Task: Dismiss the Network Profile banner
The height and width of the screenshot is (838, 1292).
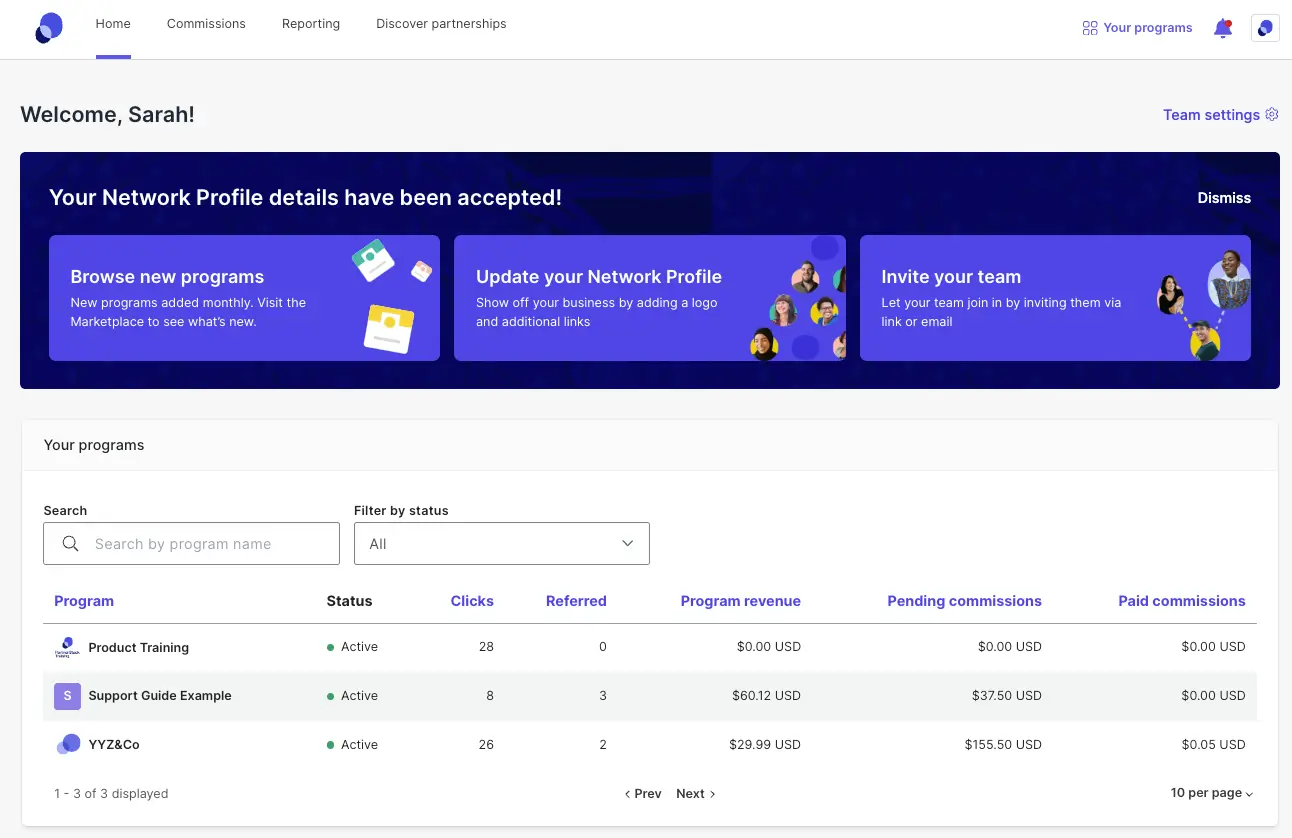Action: (1224, 198)
